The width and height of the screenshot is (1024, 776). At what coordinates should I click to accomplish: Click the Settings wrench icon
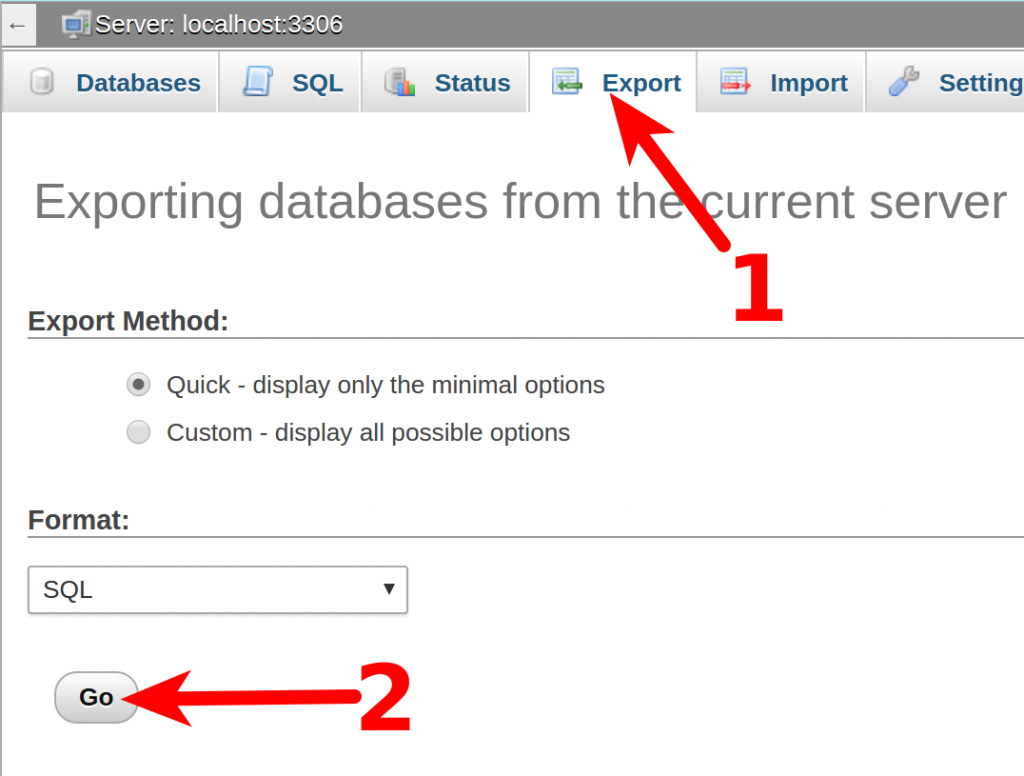905,83
